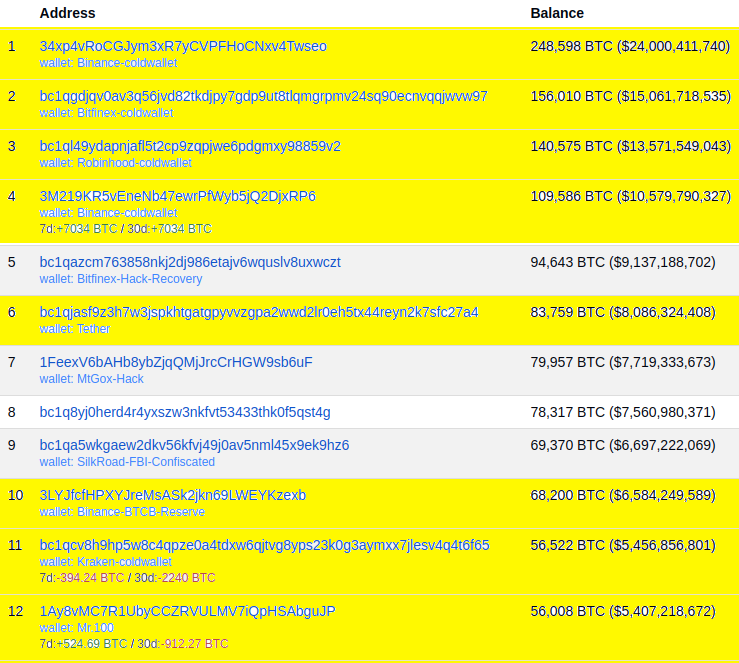This screenshot has width=739, height=663.
Task: Select balance 56,522 BTC ($5,456,856,801)
Action: 623,545
